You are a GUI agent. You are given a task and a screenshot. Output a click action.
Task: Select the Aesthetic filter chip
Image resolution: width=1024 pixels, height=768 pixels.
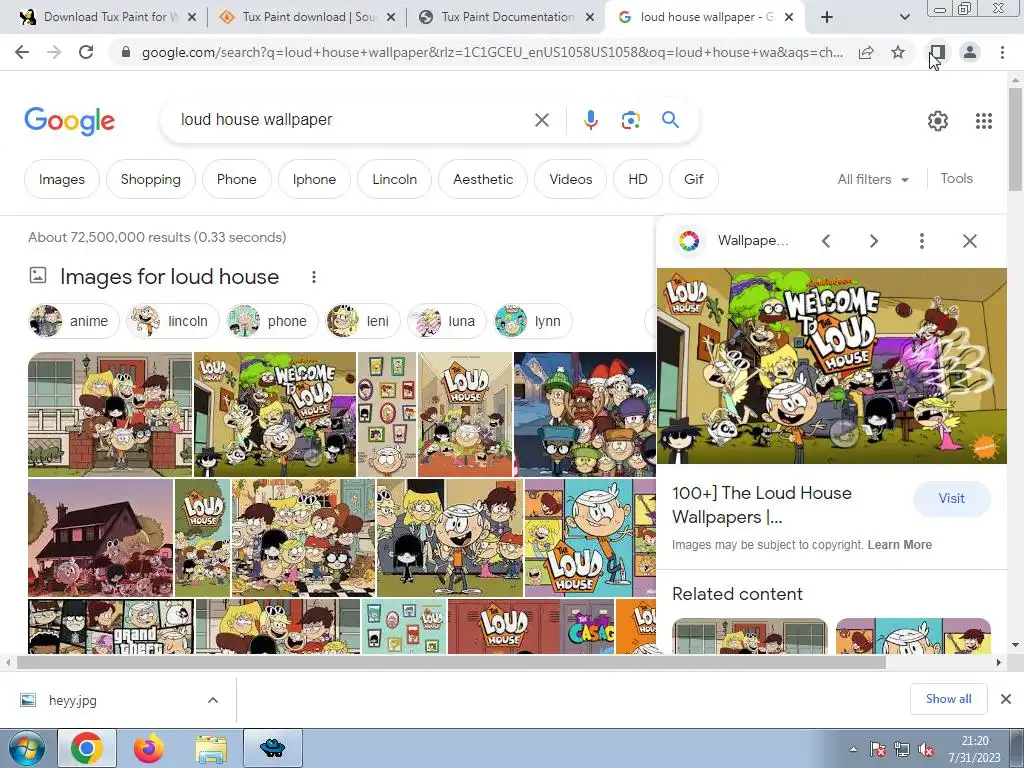(x=483, y=179)
